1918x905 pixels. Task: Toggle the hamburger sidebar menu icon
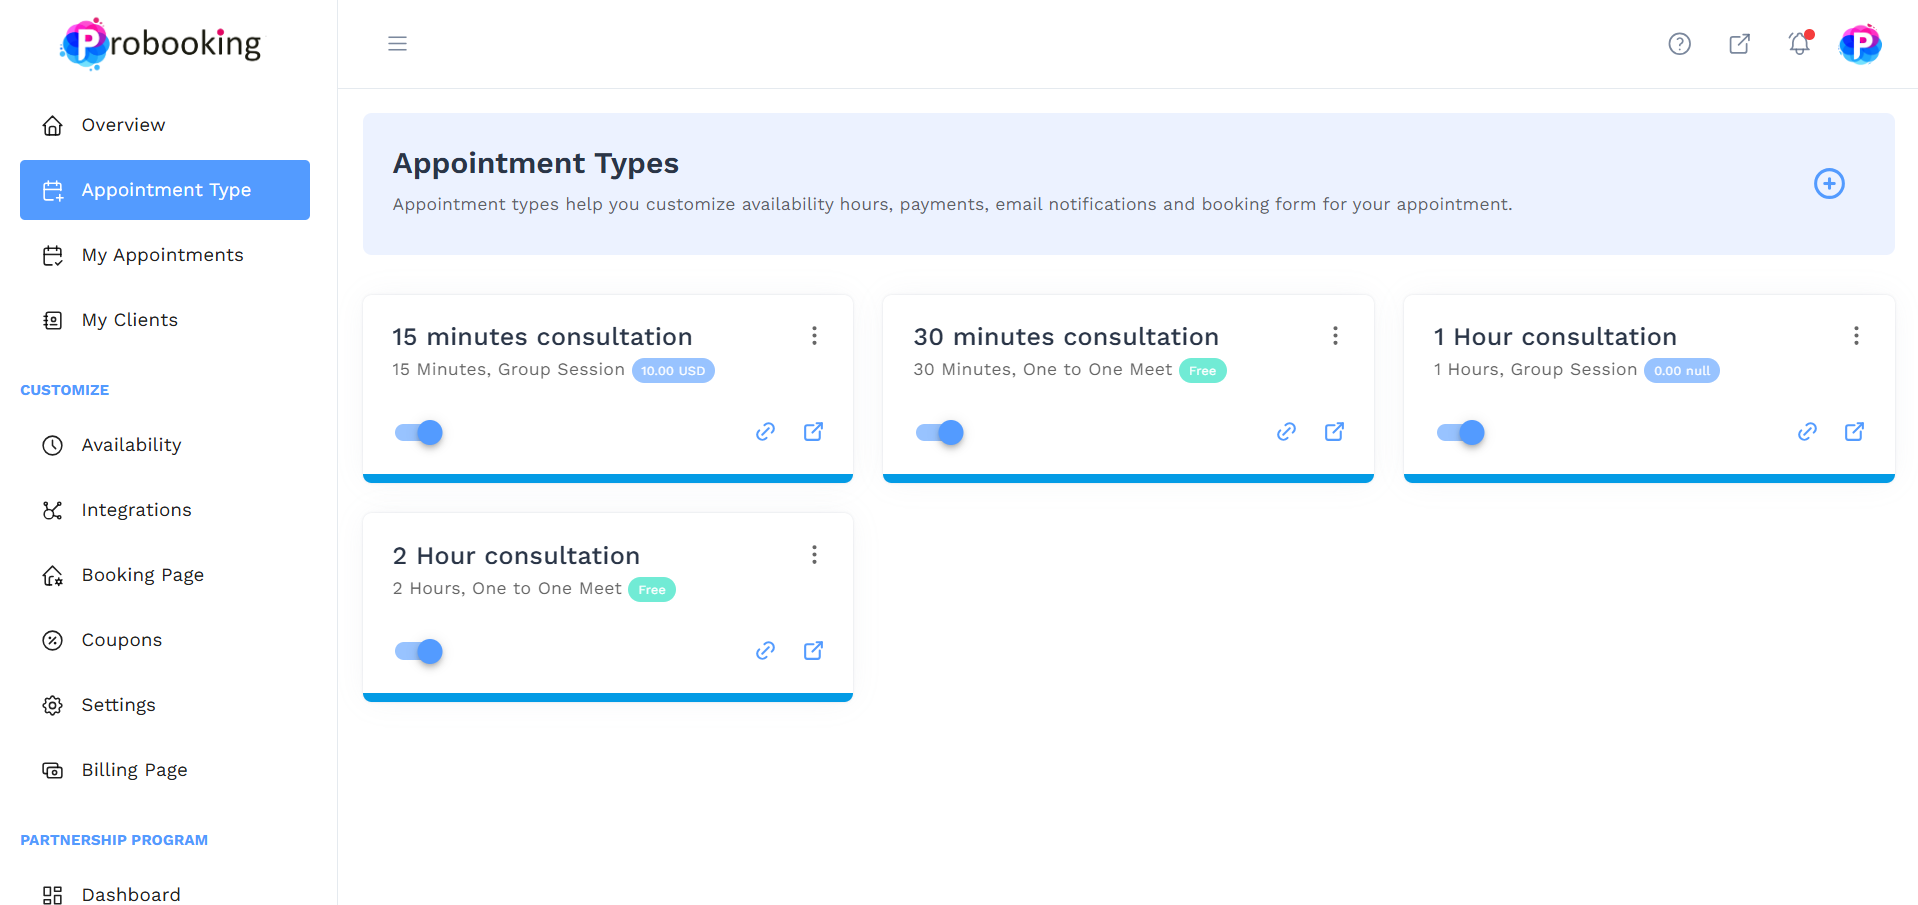tap(397, 44)
